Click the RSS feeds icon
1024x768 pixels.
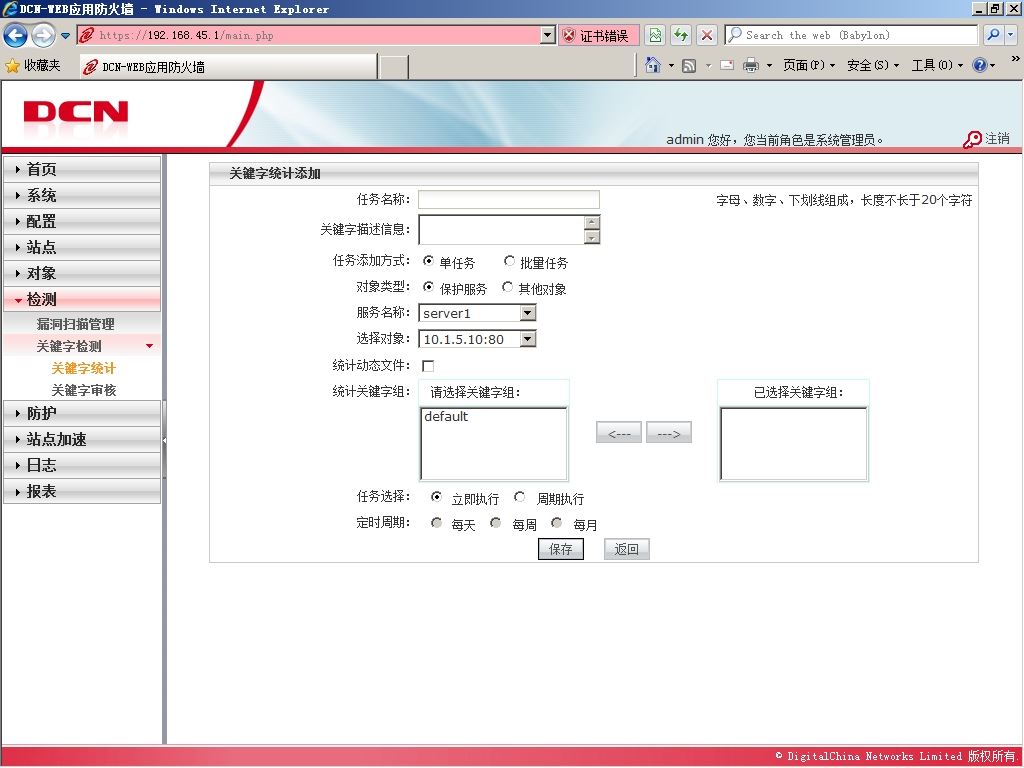point(689,65)
